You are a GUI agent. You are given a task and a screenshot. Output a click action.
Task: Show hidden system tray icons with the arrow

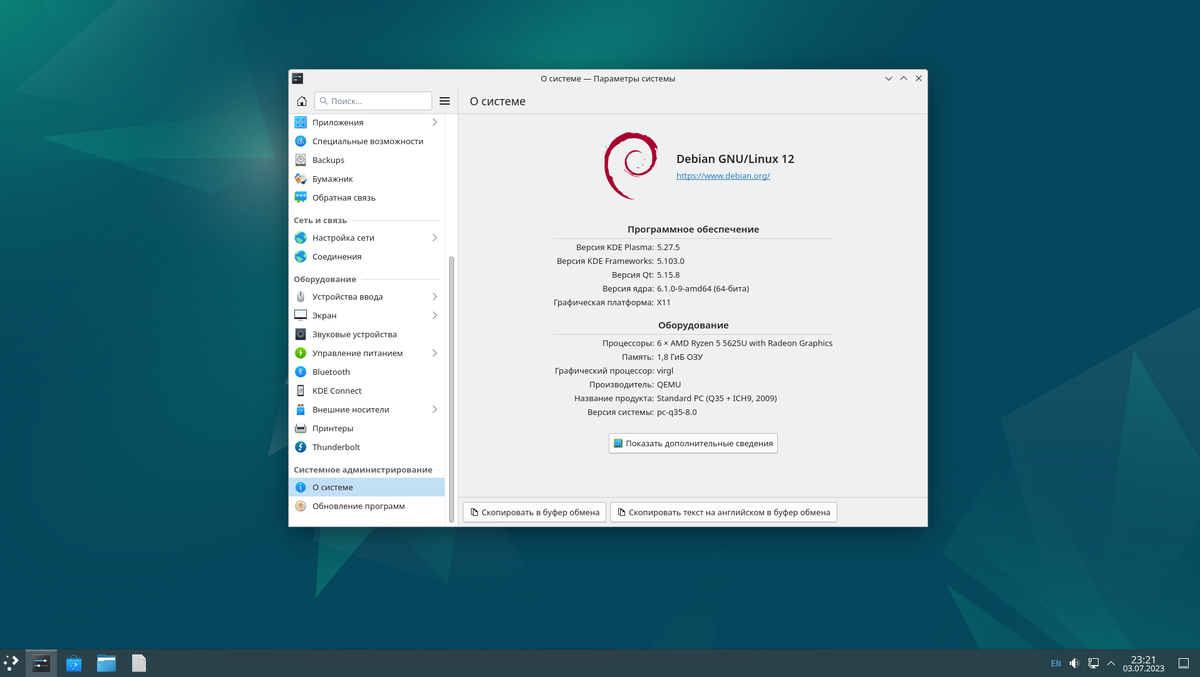pos(1110,662)
